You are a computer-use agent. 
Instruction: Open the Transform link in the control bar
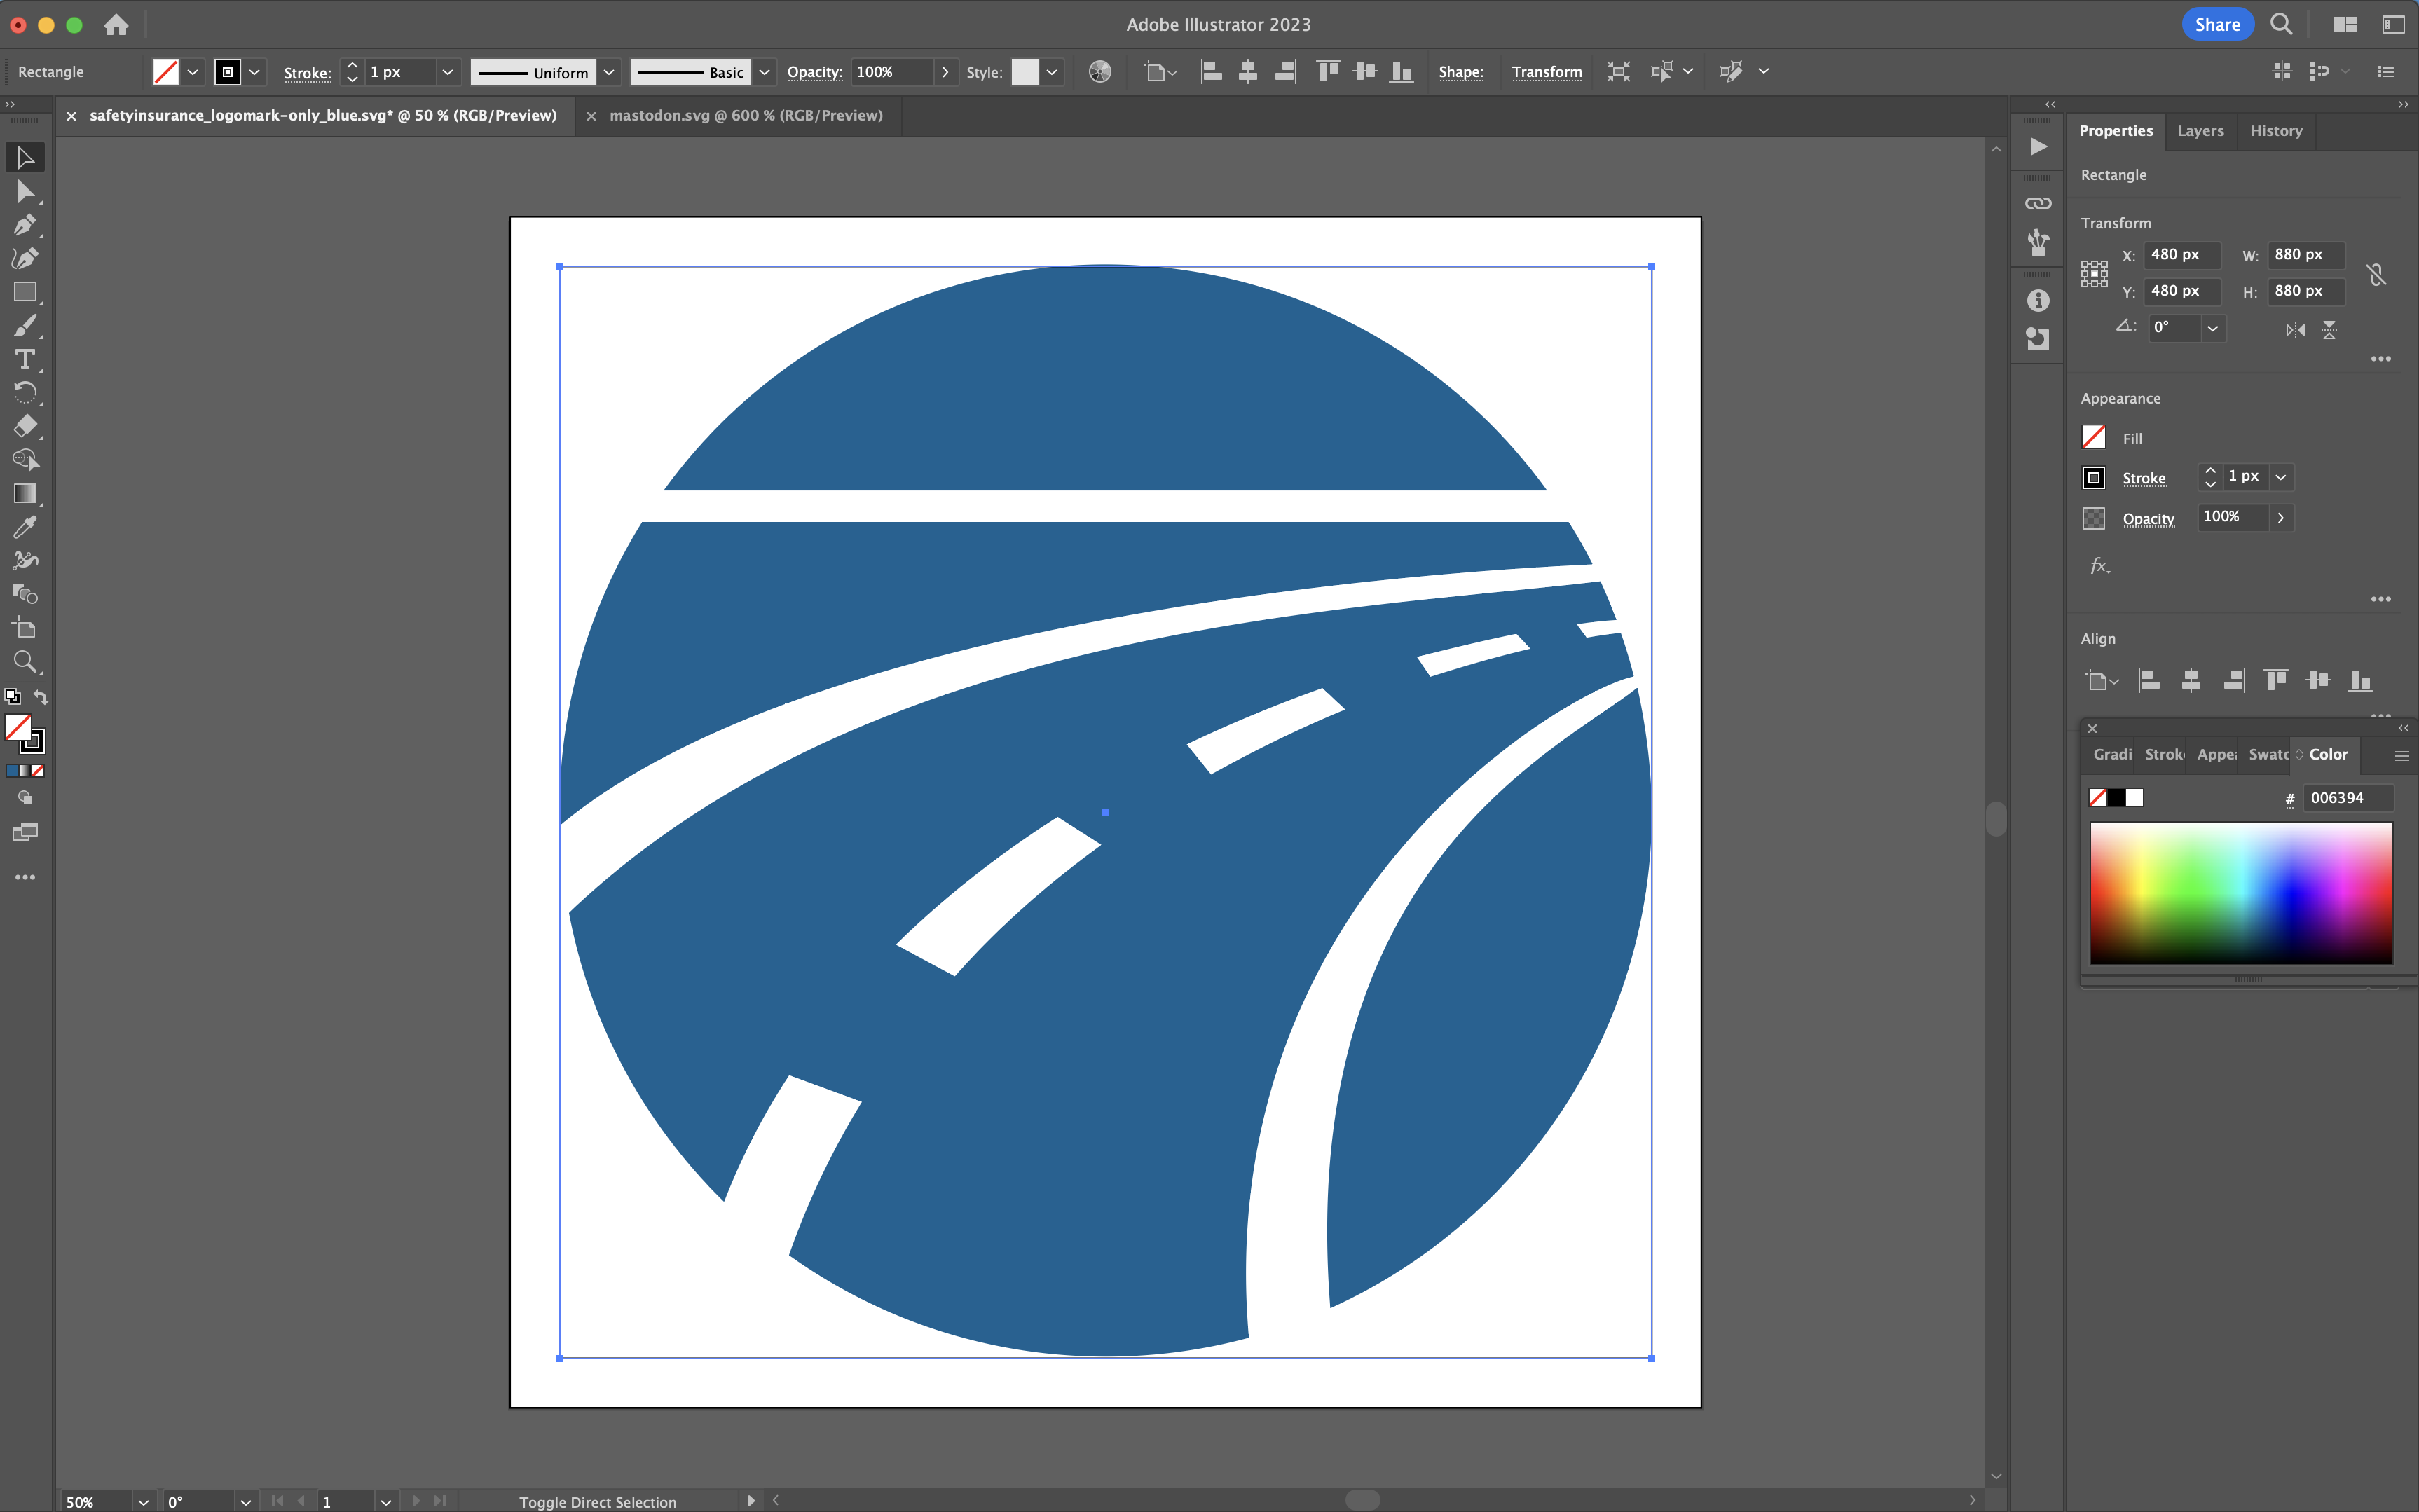point(1546,72)
